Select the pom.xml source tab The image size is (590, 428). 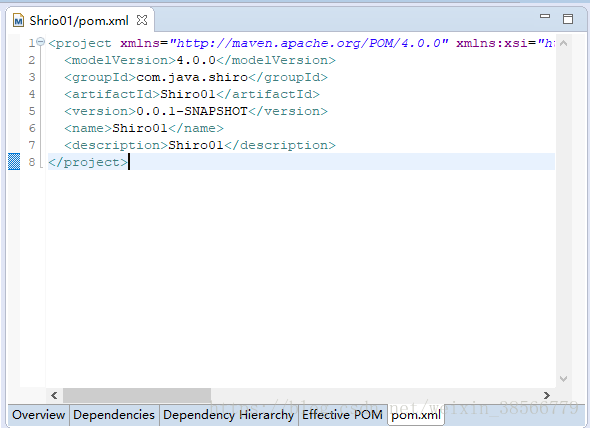(x=416, y=415)
